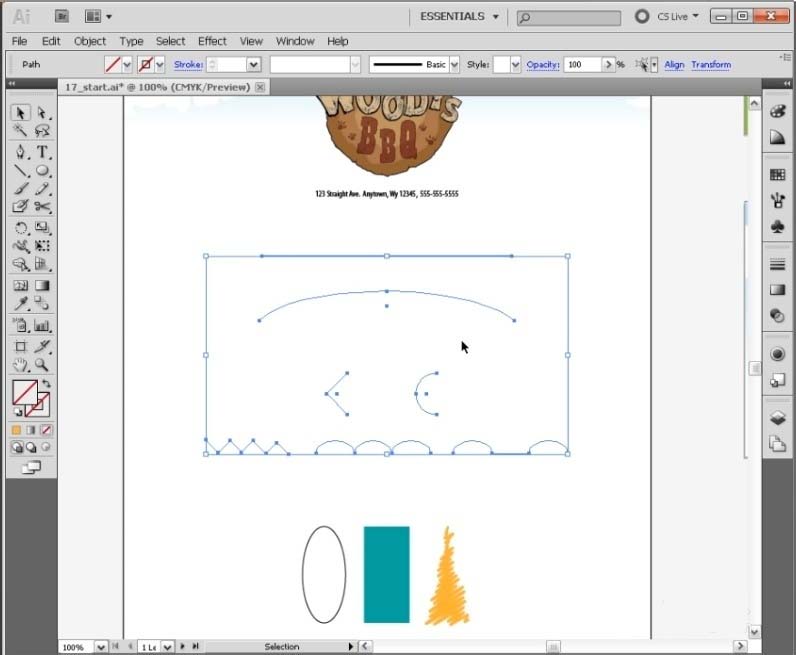Open the 100% zoom level dropdown
The width and height of the screenshot is (796, 655).
(x=100, y=647)
